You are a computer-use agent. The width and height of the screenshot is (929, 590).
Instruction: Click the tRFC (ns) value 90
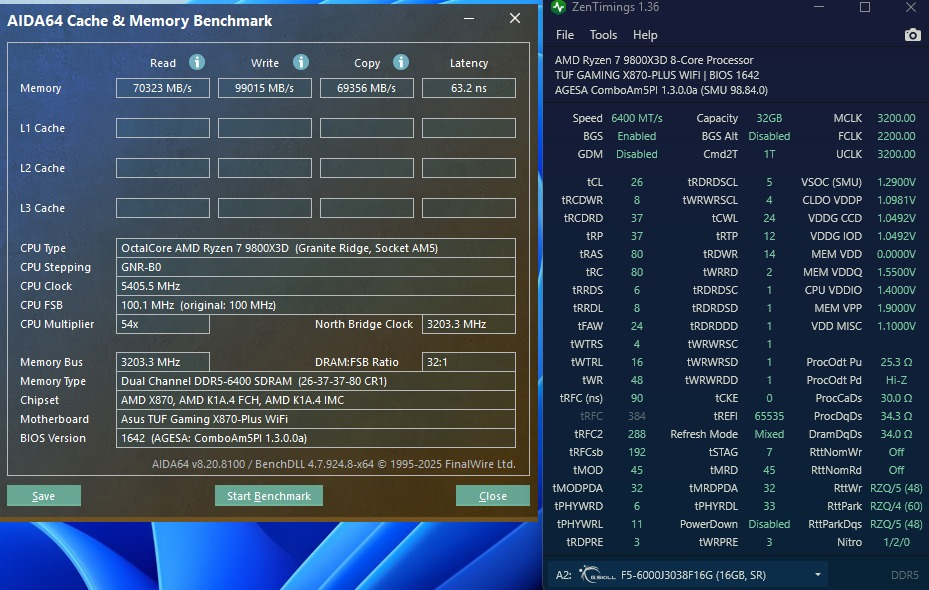pos(636,398)
